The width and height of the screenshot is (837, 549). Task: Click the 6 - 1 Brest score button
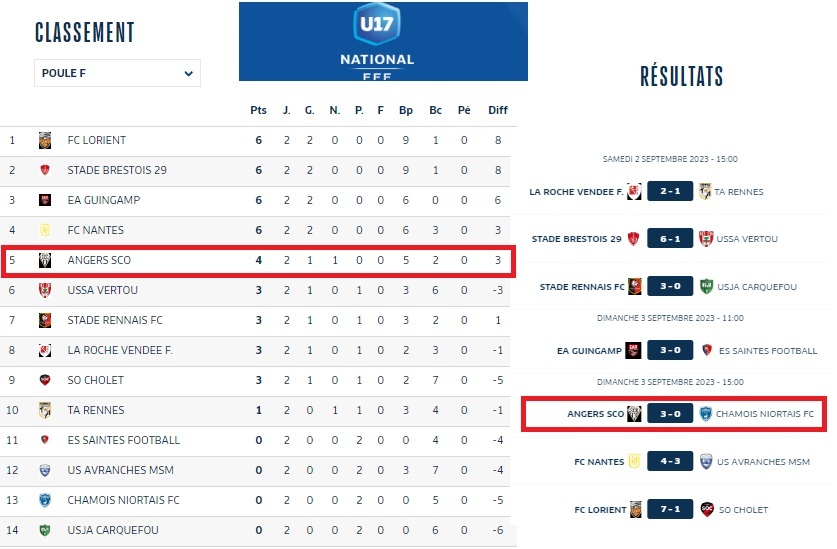coord(670,239)
